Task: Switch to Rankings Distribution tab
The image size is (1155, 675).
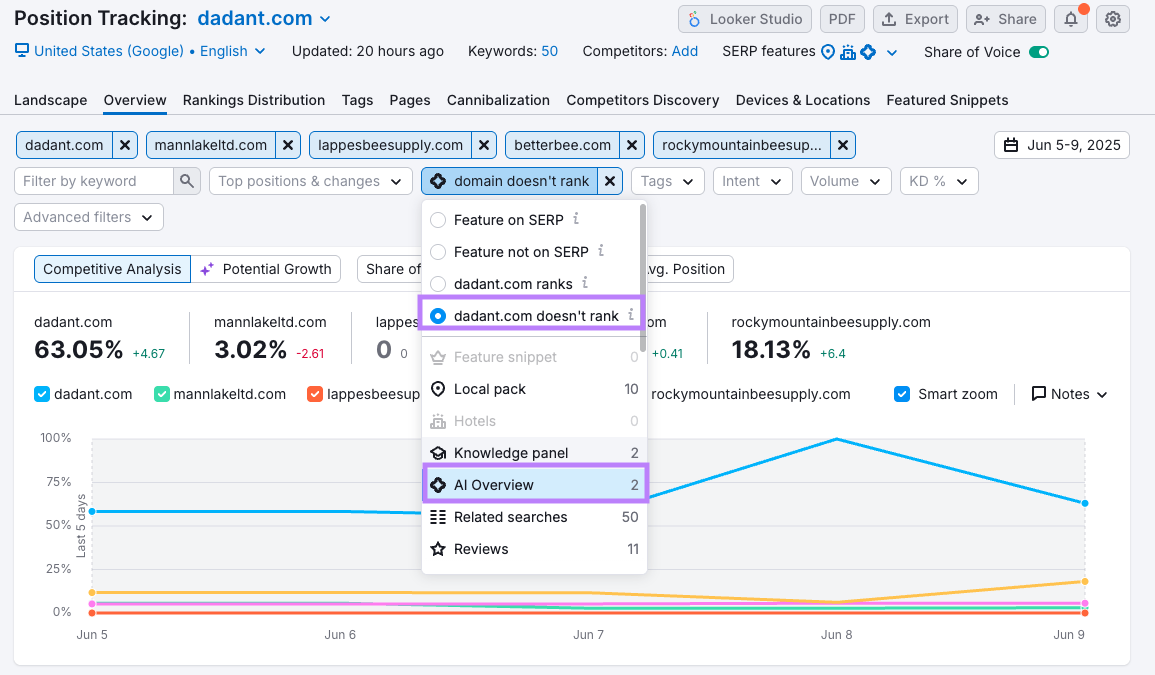Action: [253, 100]
